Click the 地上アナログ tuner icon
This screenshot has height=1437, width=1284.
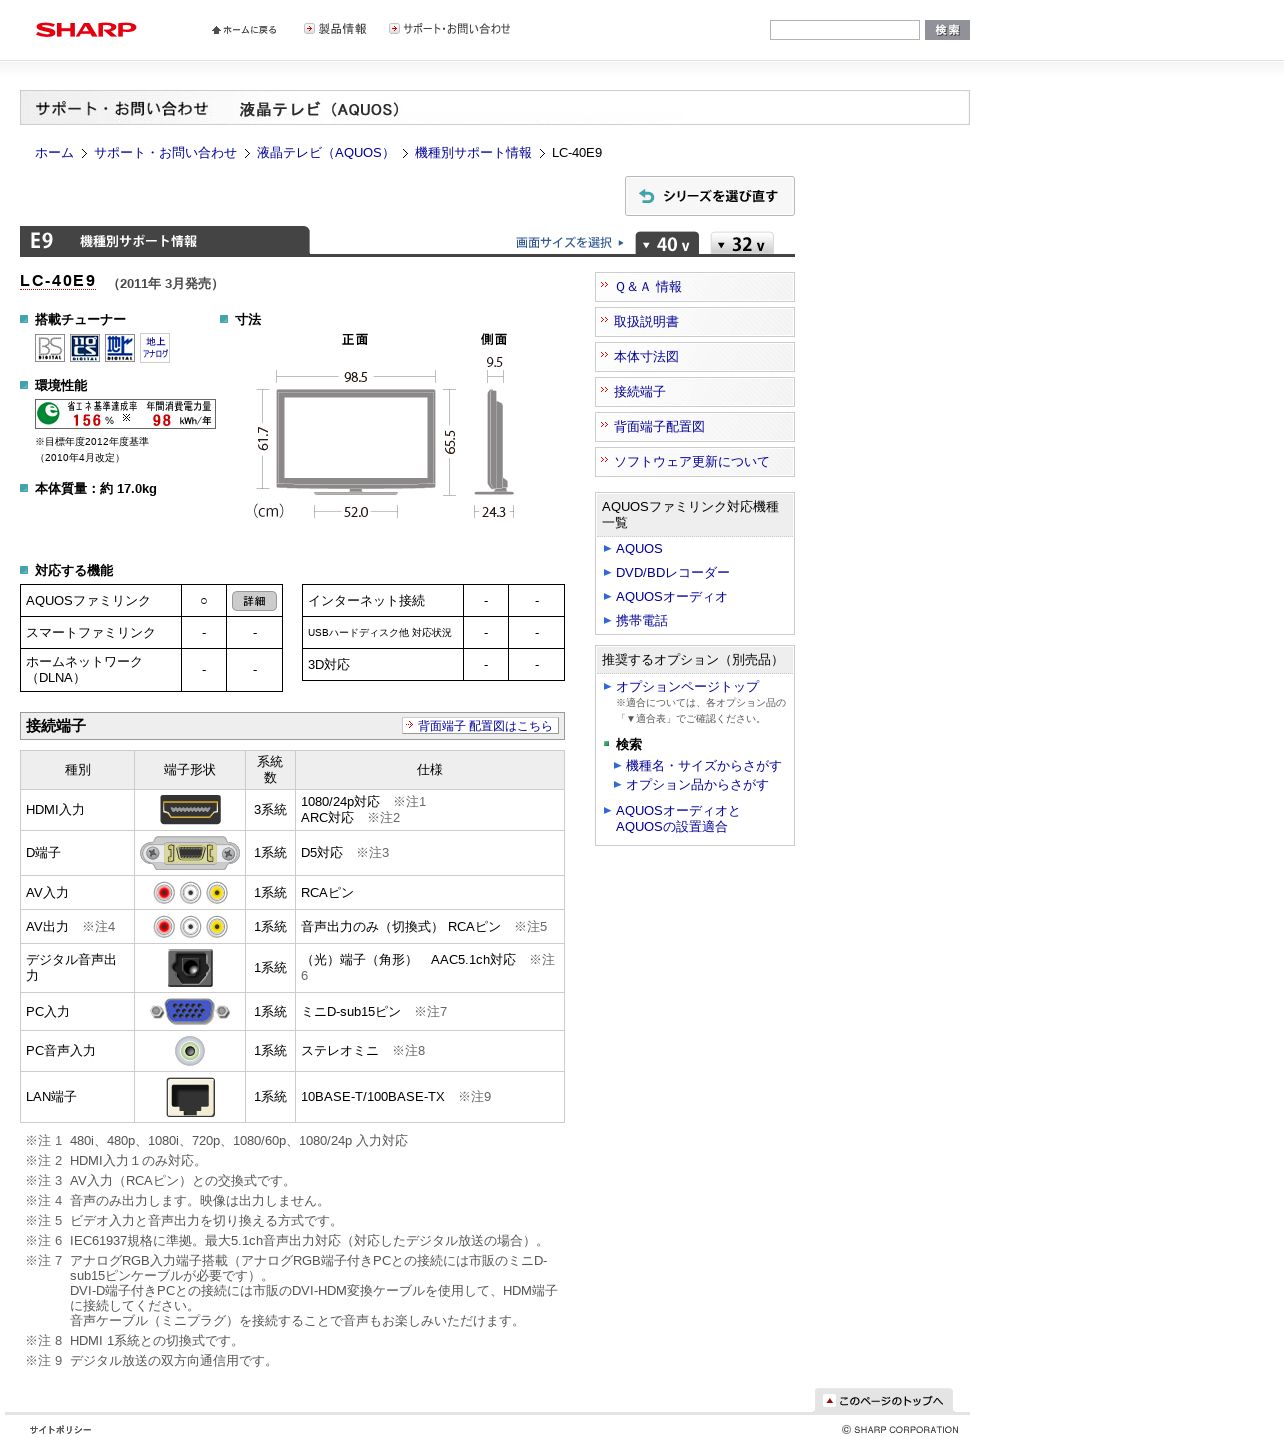click(x=155, y=347)
